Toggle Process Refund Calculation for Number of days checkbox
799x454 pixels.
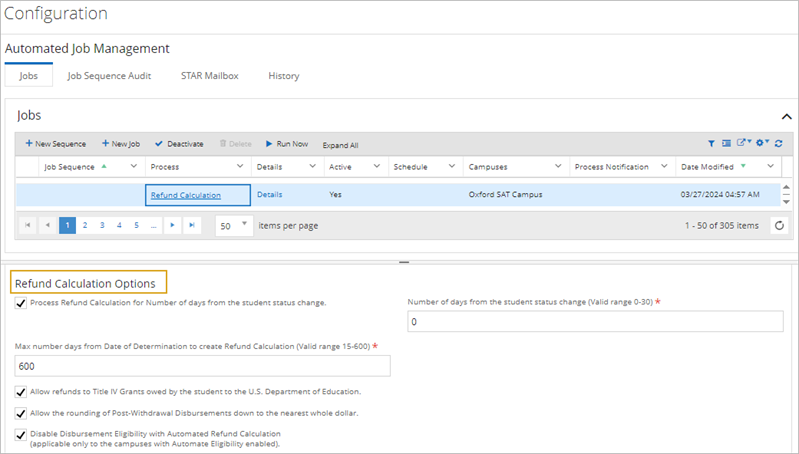pos(20,303)
